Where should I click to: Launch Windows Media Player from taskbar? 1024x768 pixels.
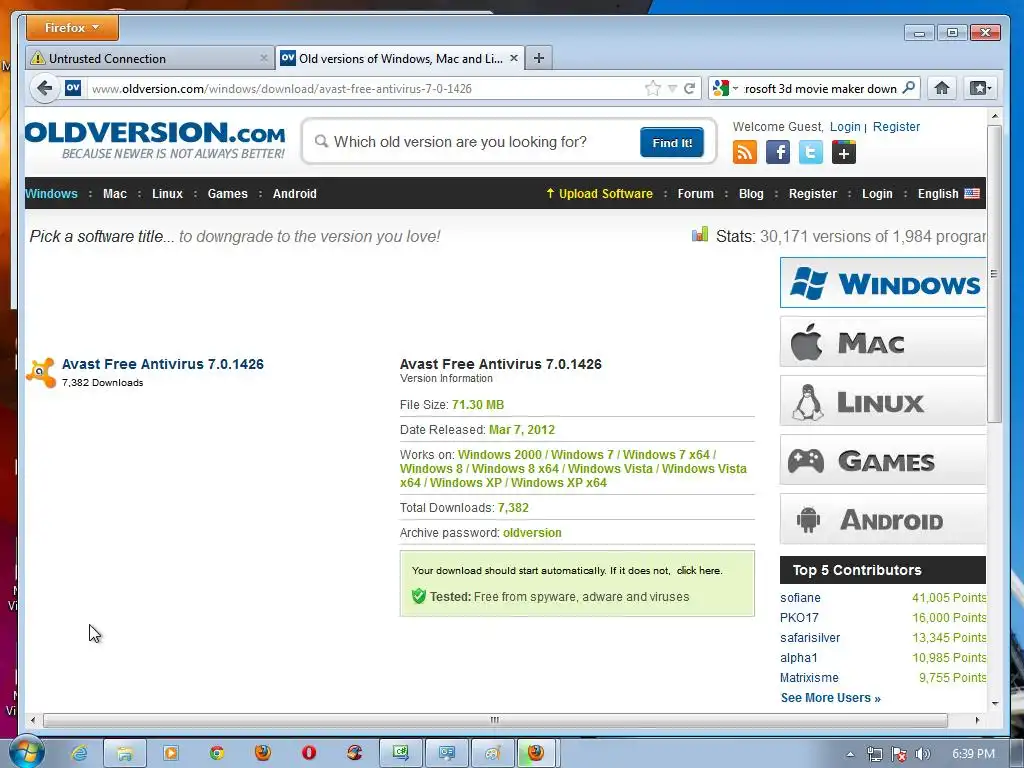pyautogui.click(x=170, y=753)
